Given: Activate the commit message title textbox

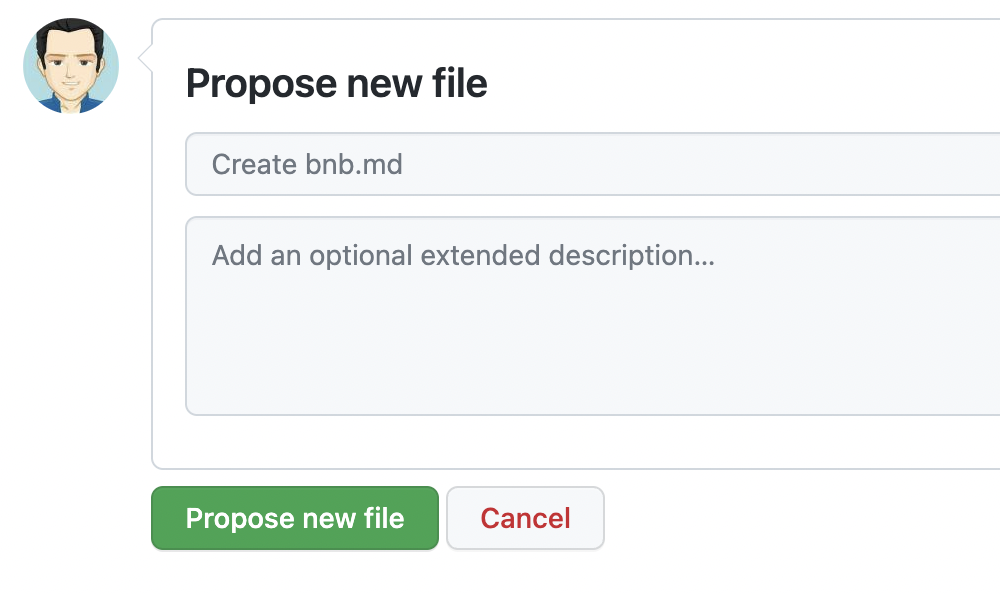Looking at the screenshot, I should (592, 164).
